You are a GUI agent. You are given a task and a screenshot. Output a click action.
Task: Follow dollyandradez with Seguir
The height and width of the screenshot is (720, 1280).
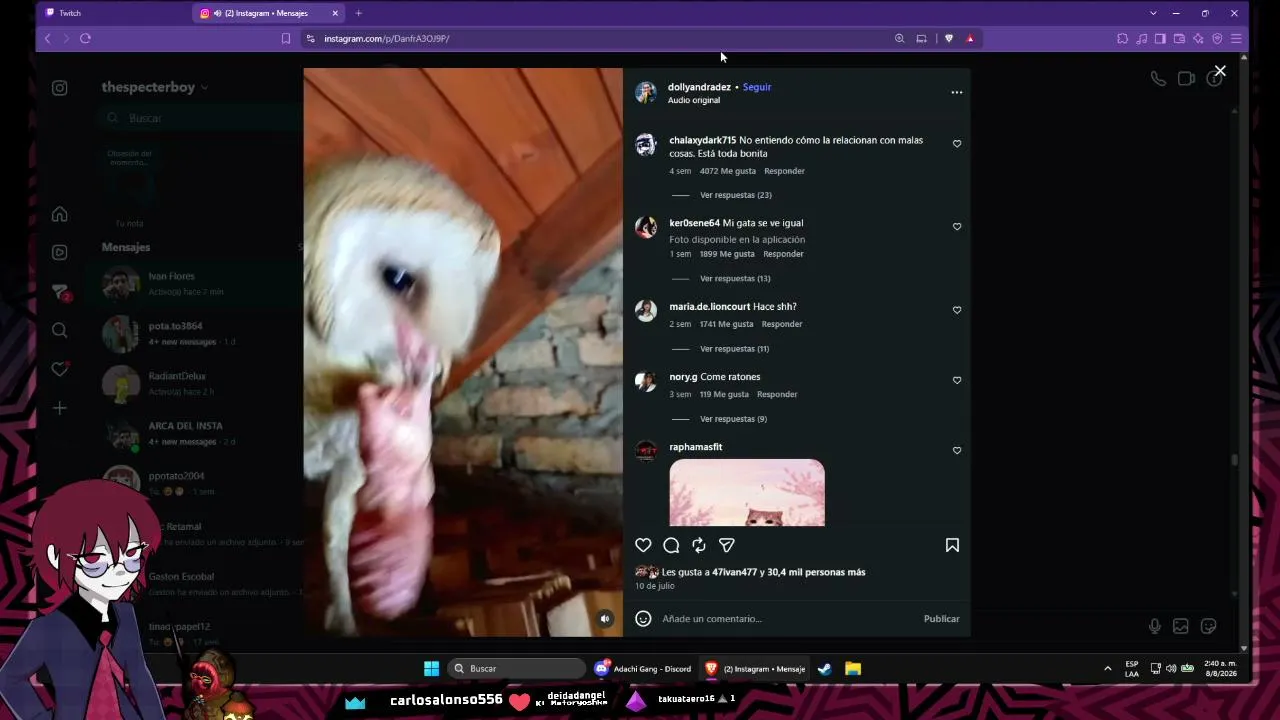coord(757,87)
